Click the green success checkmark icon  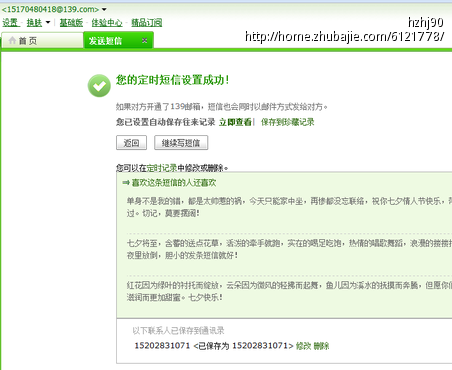click(x=99, y=86)
